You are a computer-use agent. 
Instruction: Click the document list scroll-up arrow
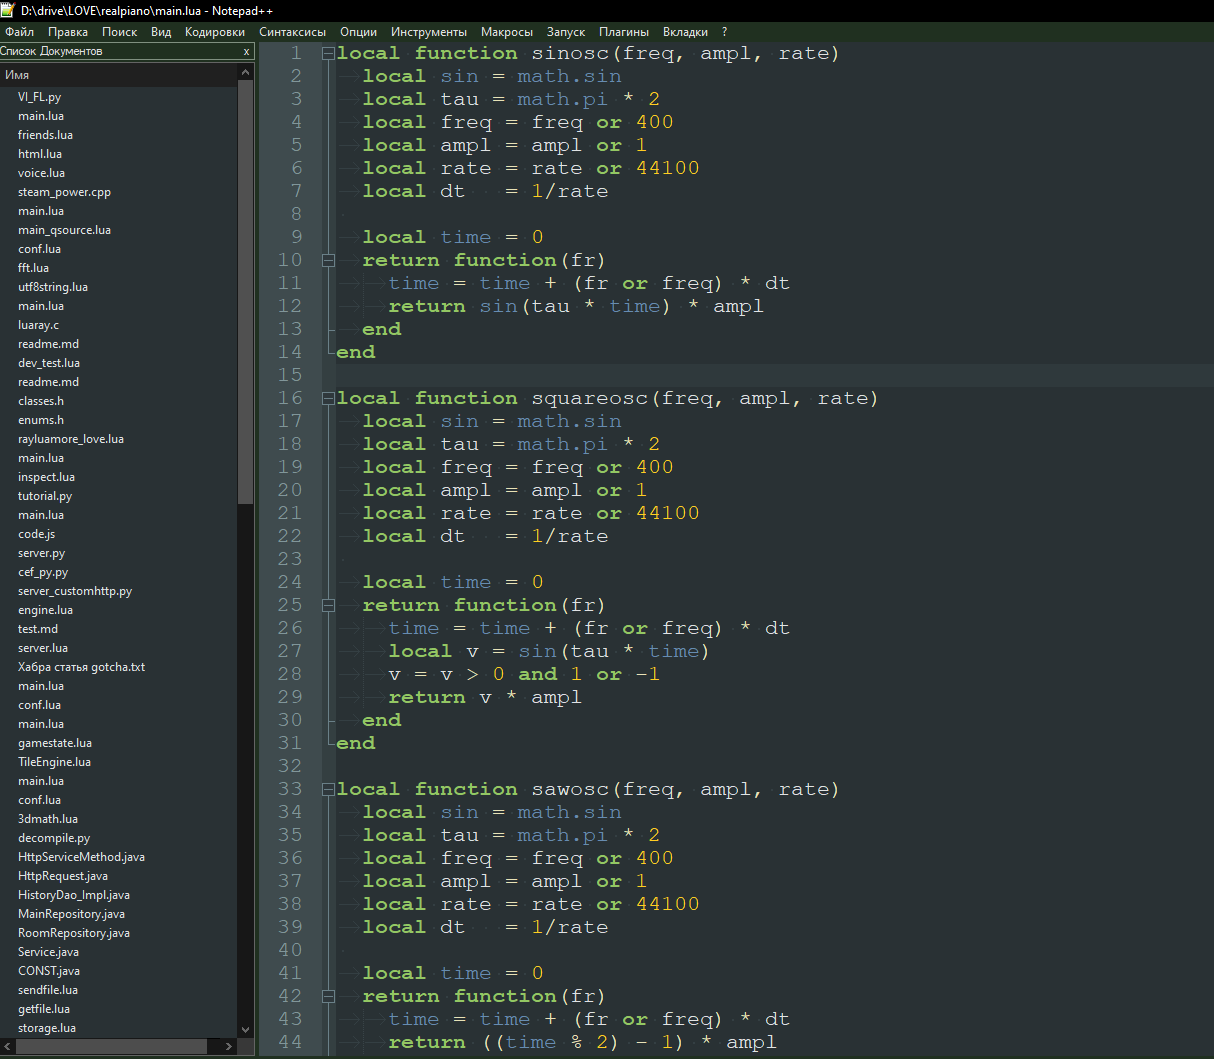pos(246,73)
